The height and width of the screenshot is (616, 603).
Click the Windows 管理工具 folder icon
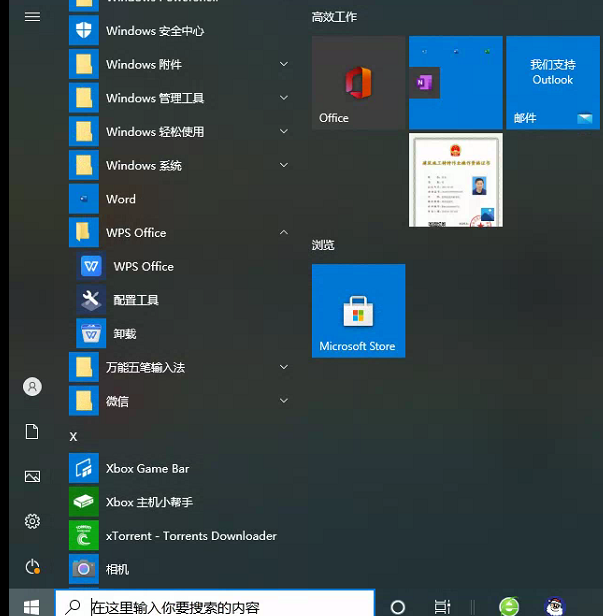click(x=84, y=98)
